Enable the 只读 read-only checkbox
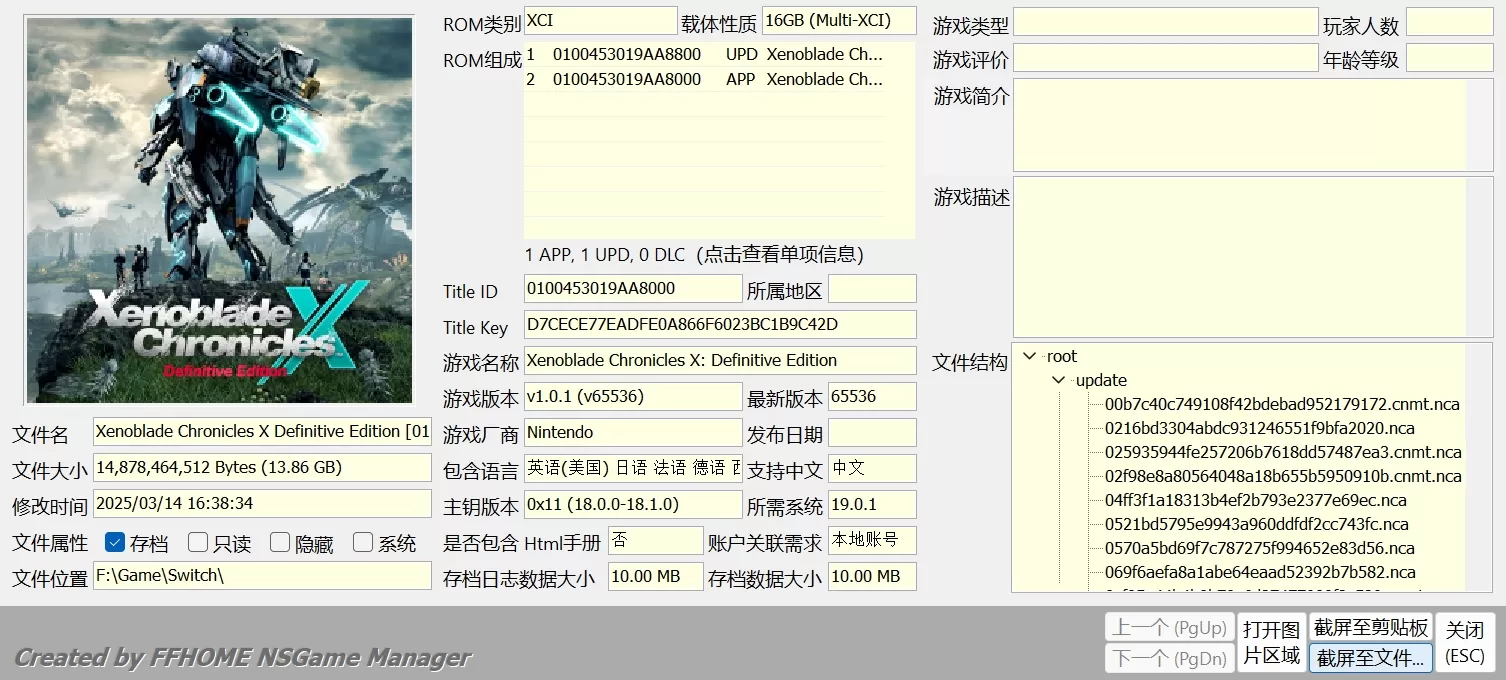1506x680 pixels. [x=198, y=543]
